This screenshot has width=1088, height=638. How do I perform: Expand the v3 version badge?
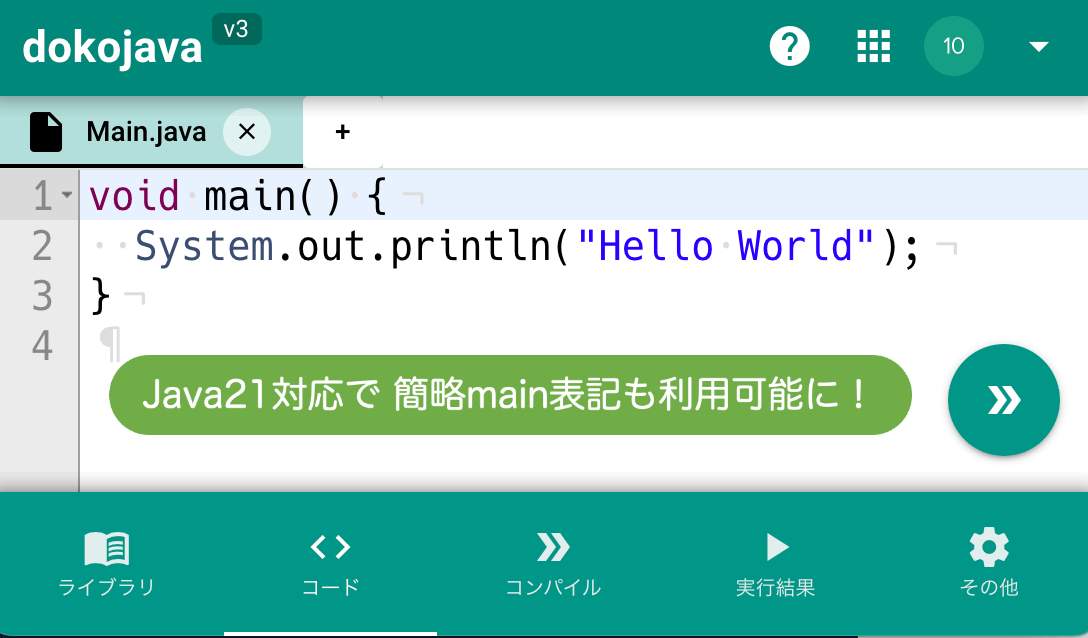tap(237, 29)
